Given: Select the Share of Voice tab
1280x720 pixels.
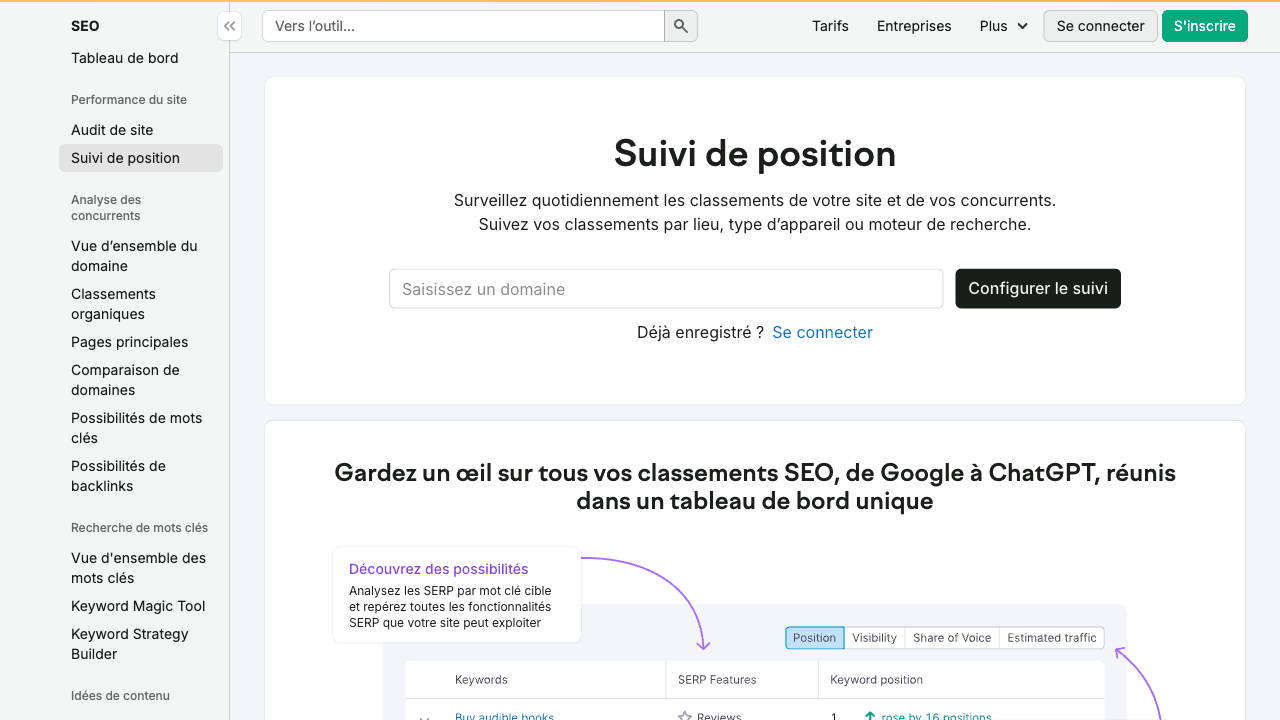Looking at the screenshot, I should [952, 638].
